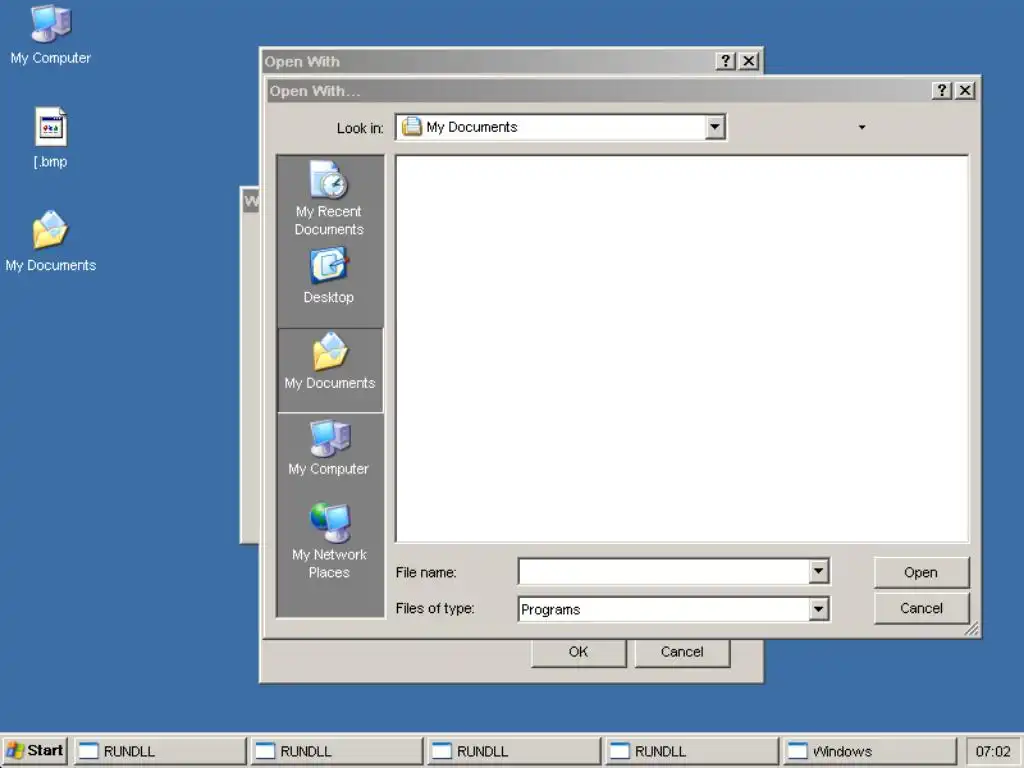The image size is (1024, 768).
Task: Click the resize grip of browse dialog
Action: (x=972, y=629)
